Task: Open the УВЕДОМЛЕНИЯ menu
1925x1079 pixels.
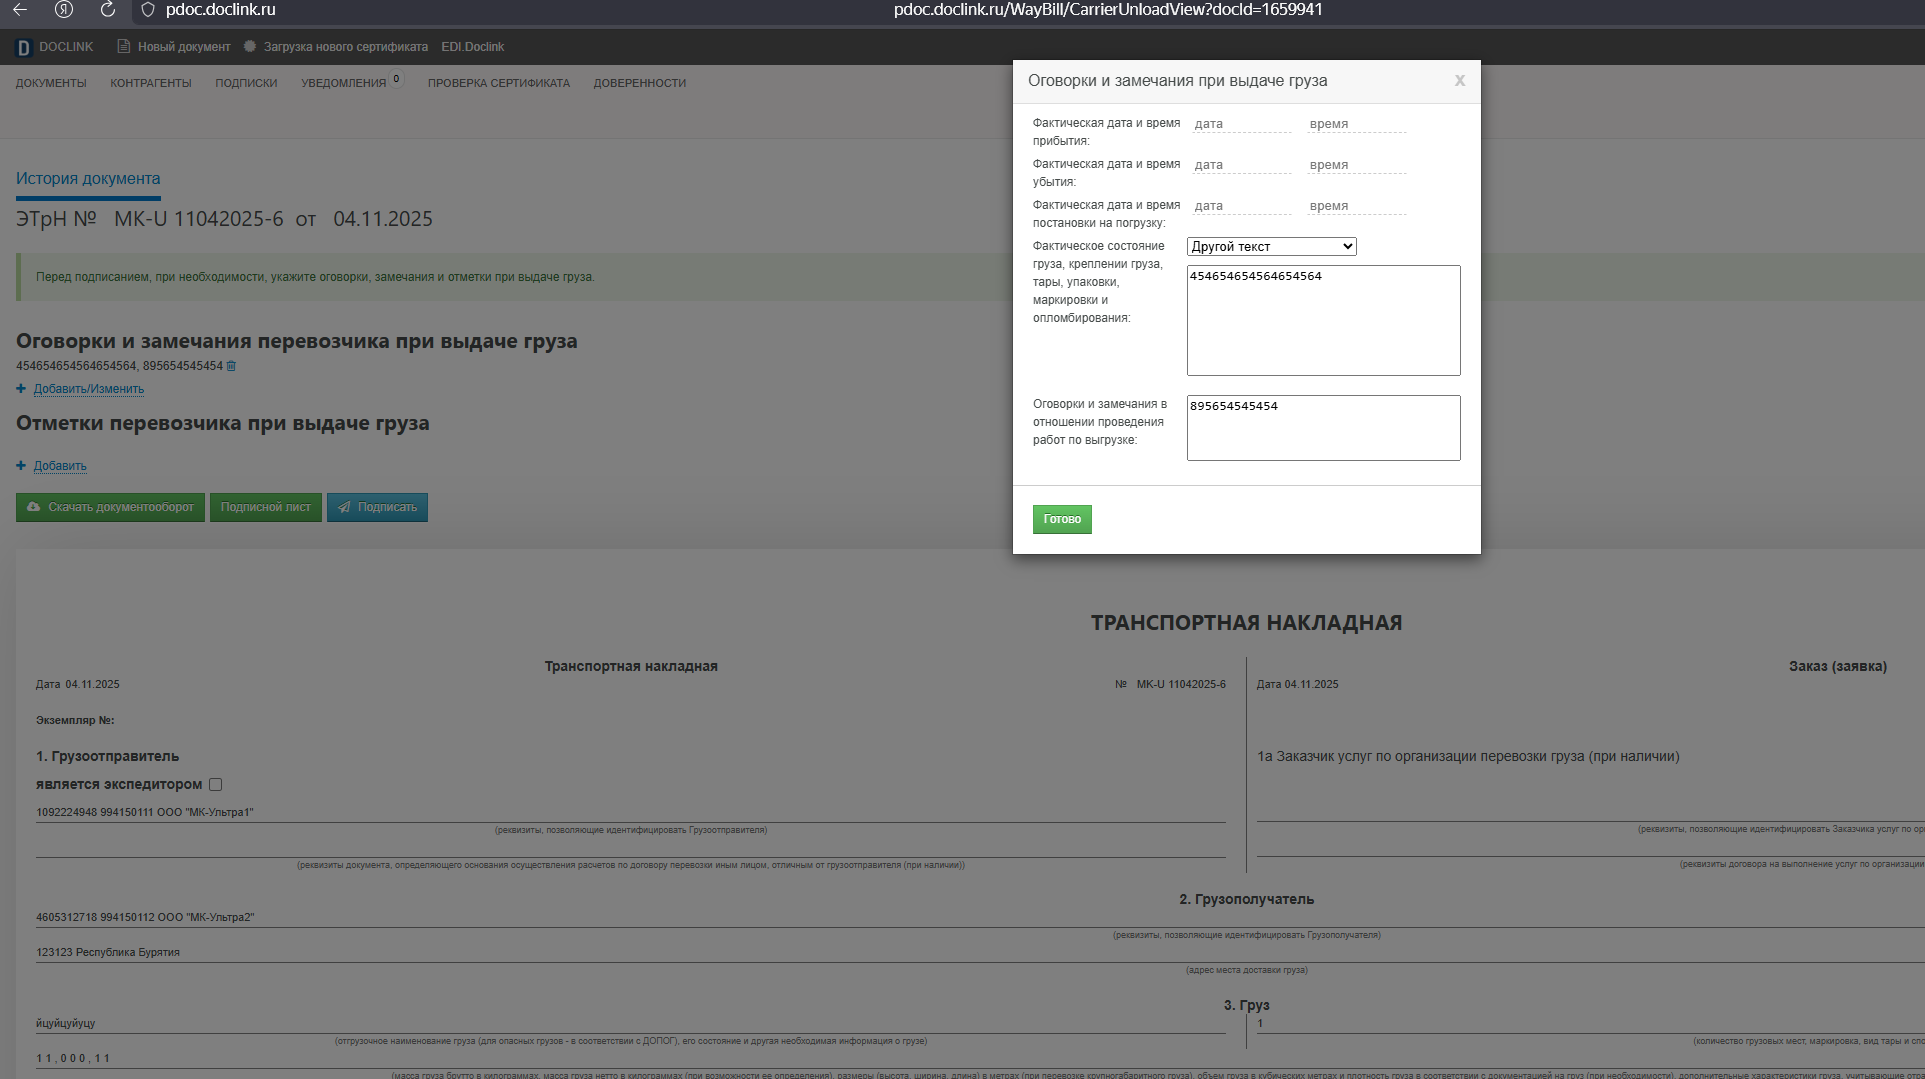Action: pyautogui.click(x=343, y=83)
